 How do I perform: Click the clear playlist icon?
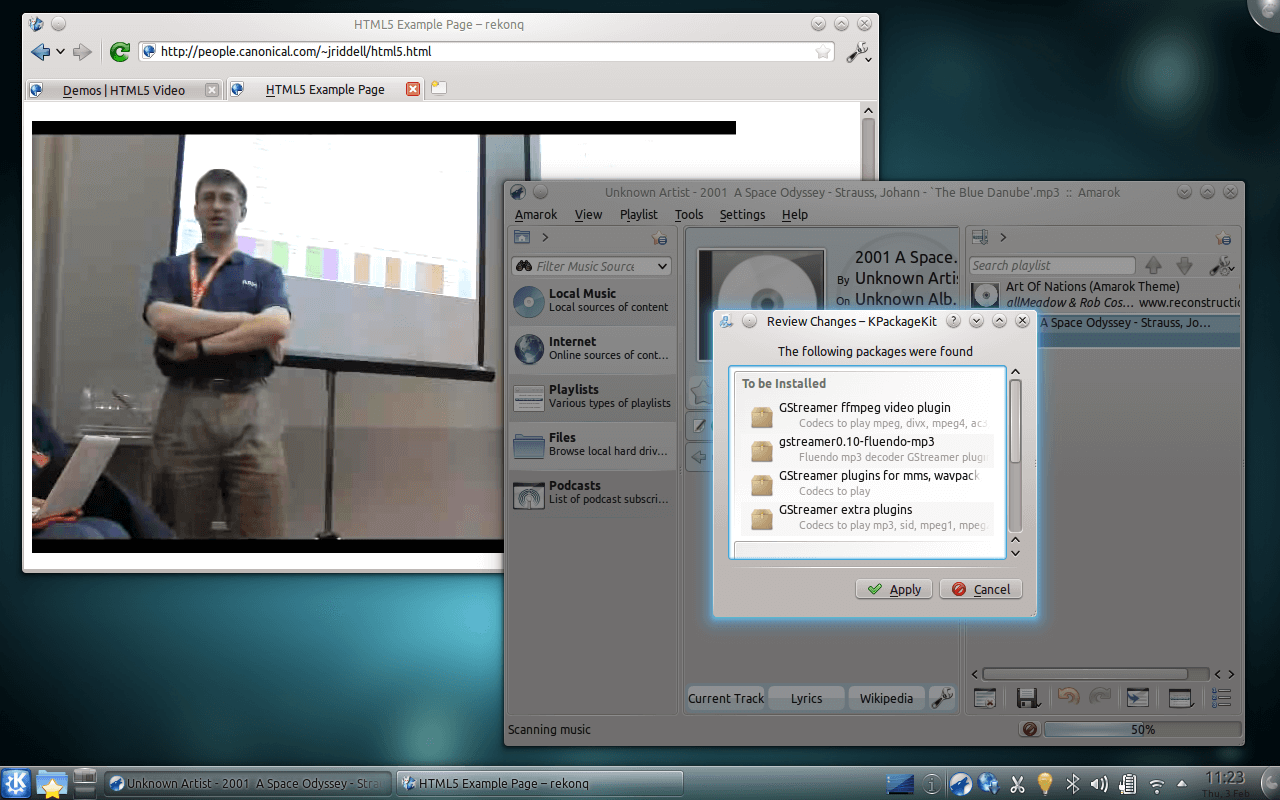(x=985, y=698)
